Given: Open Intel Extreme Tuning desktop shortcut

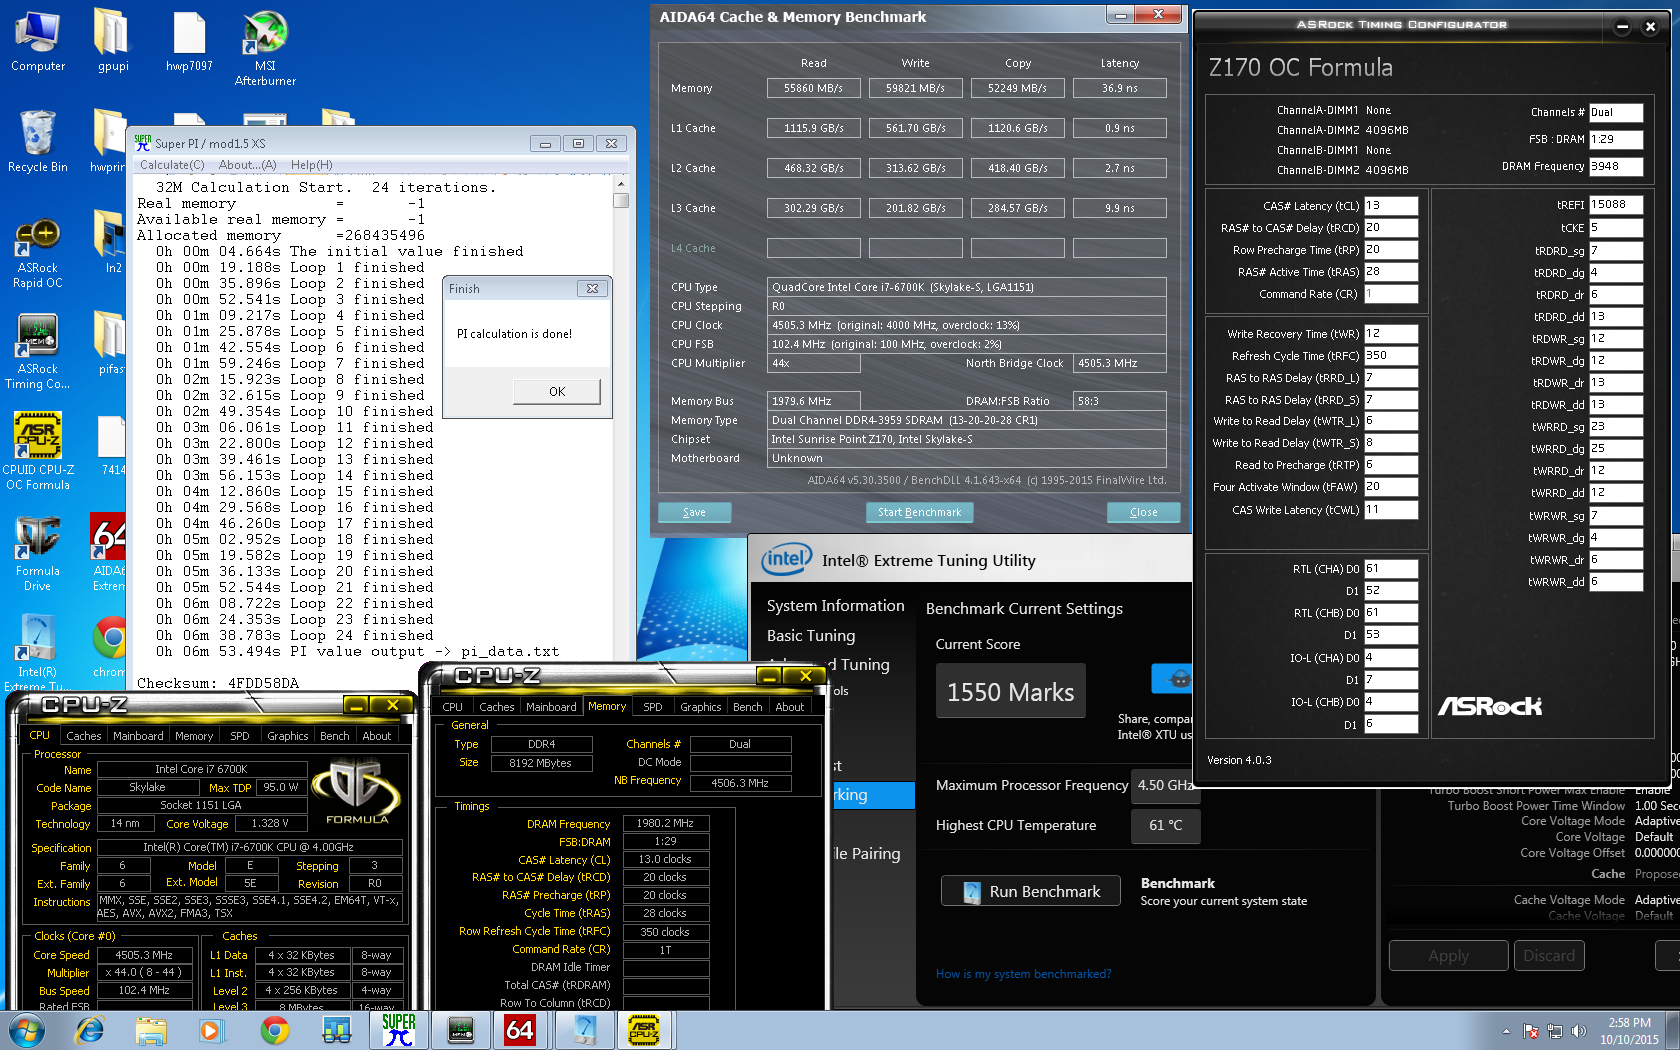Looking at the screenshot, I should pyautogui.click(x=38, y=652).
